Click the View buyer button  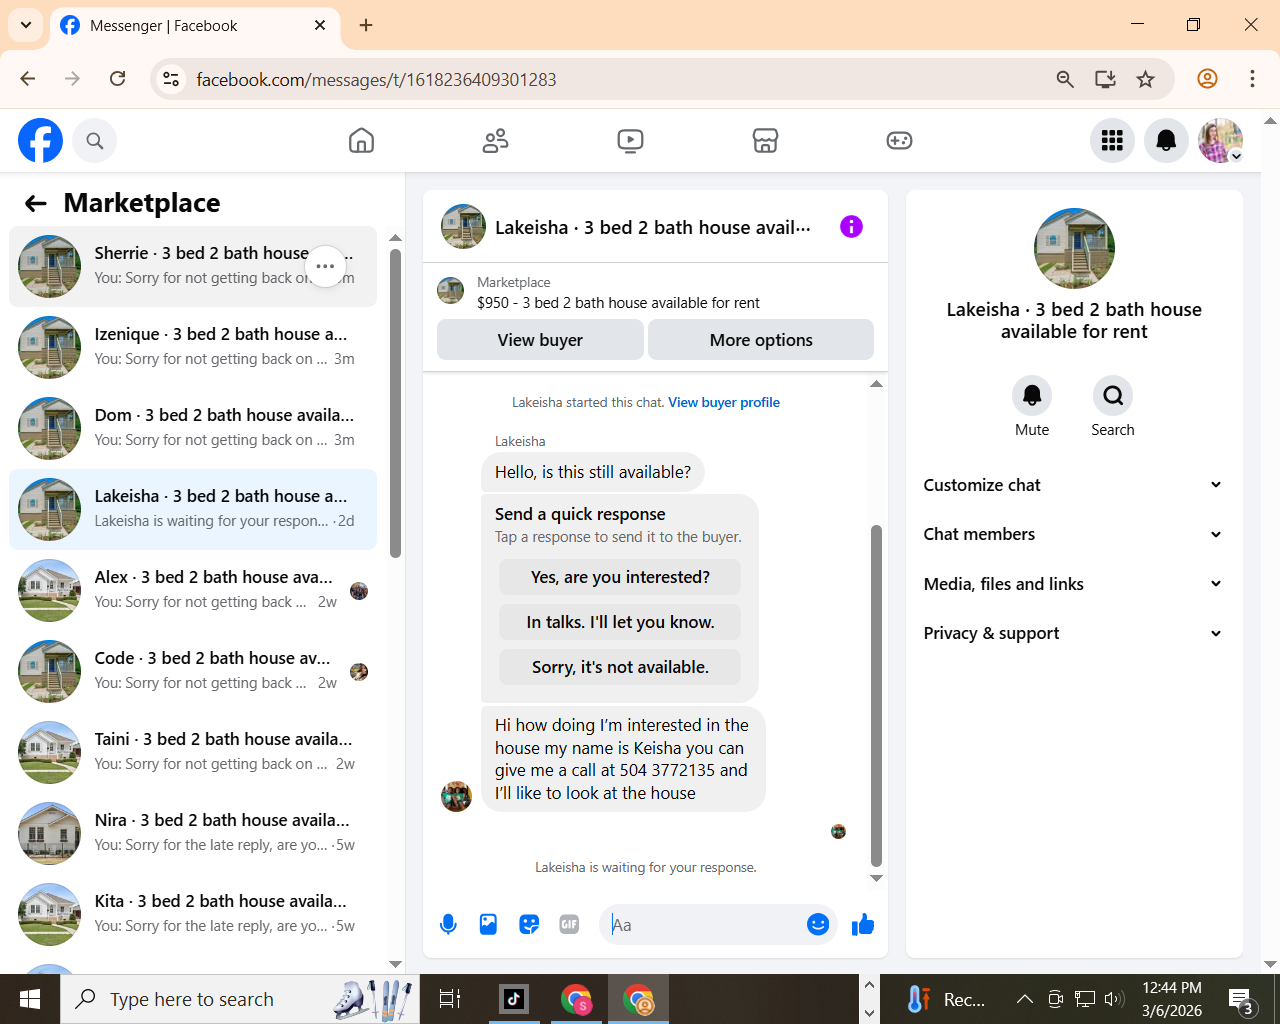click(x=540, y=340)
